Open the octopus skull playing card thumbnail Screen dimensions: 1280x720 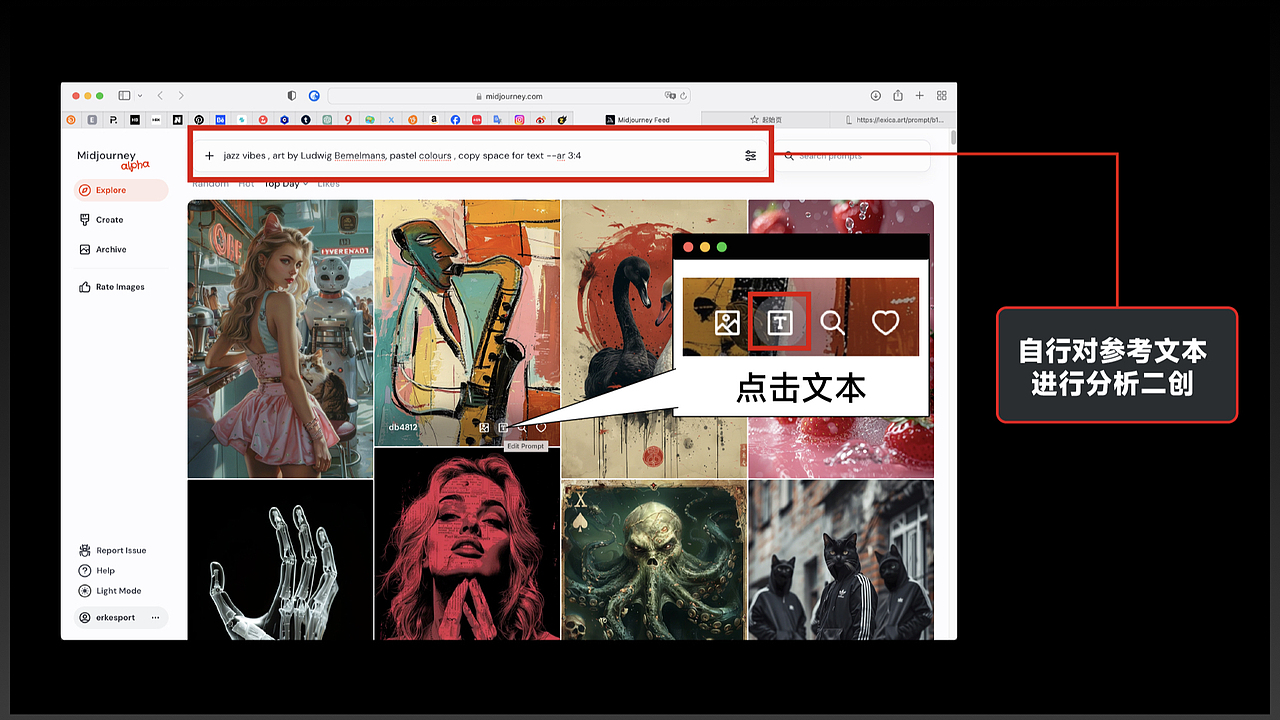(654, 560)
